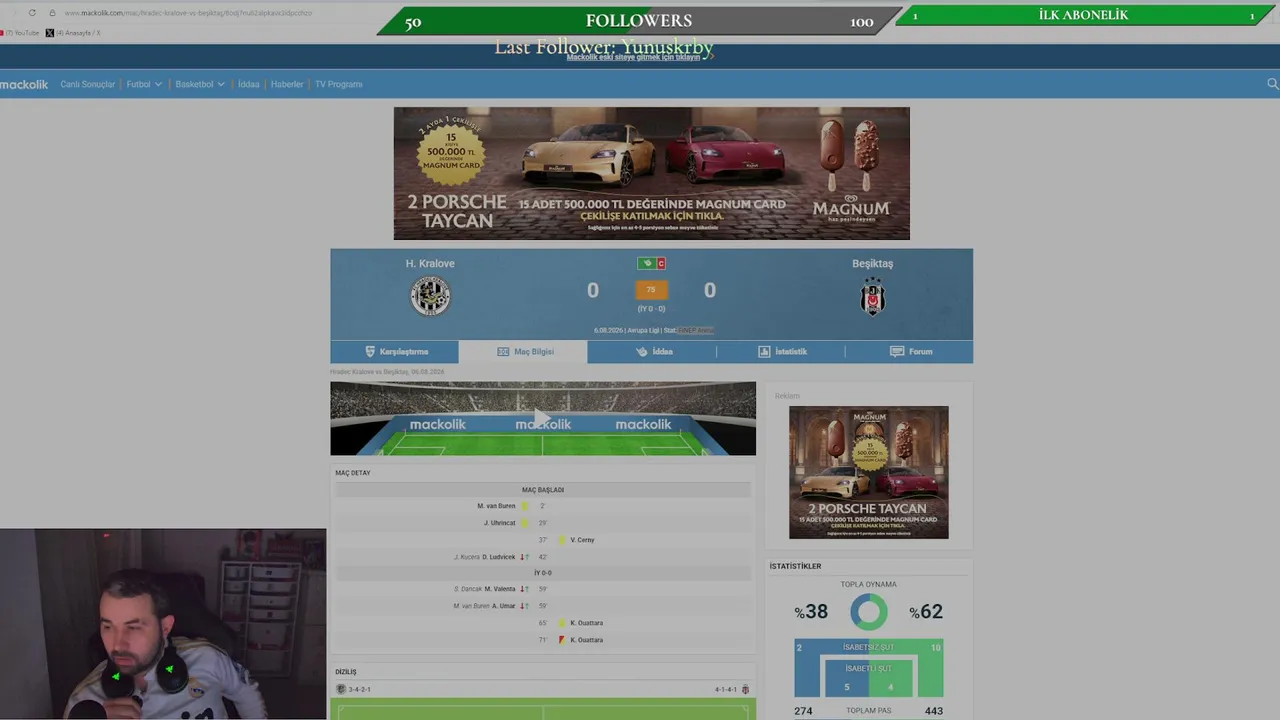Click player name V. Cerny

point(583,540)
